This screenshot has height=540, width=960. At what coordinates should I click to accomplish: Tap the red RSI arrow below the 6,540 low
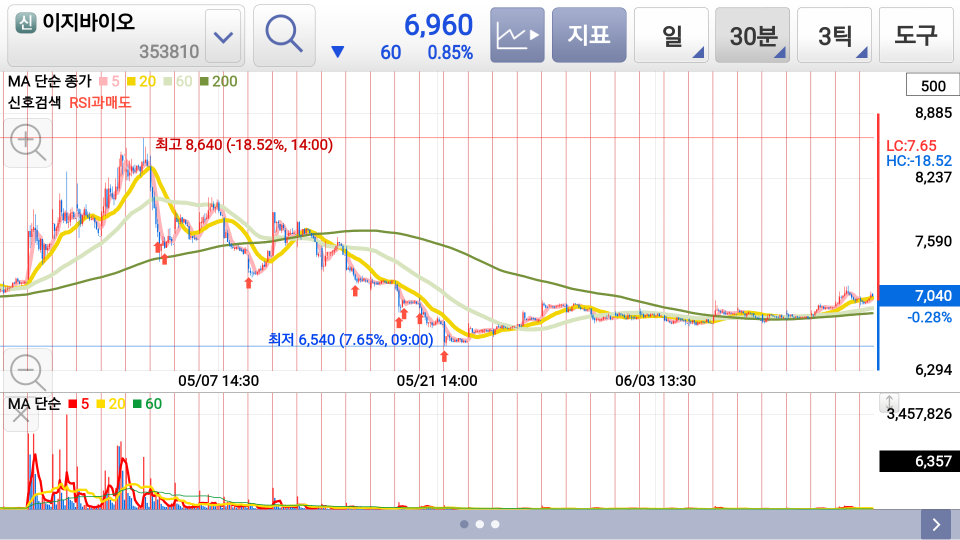coord(444,356)
